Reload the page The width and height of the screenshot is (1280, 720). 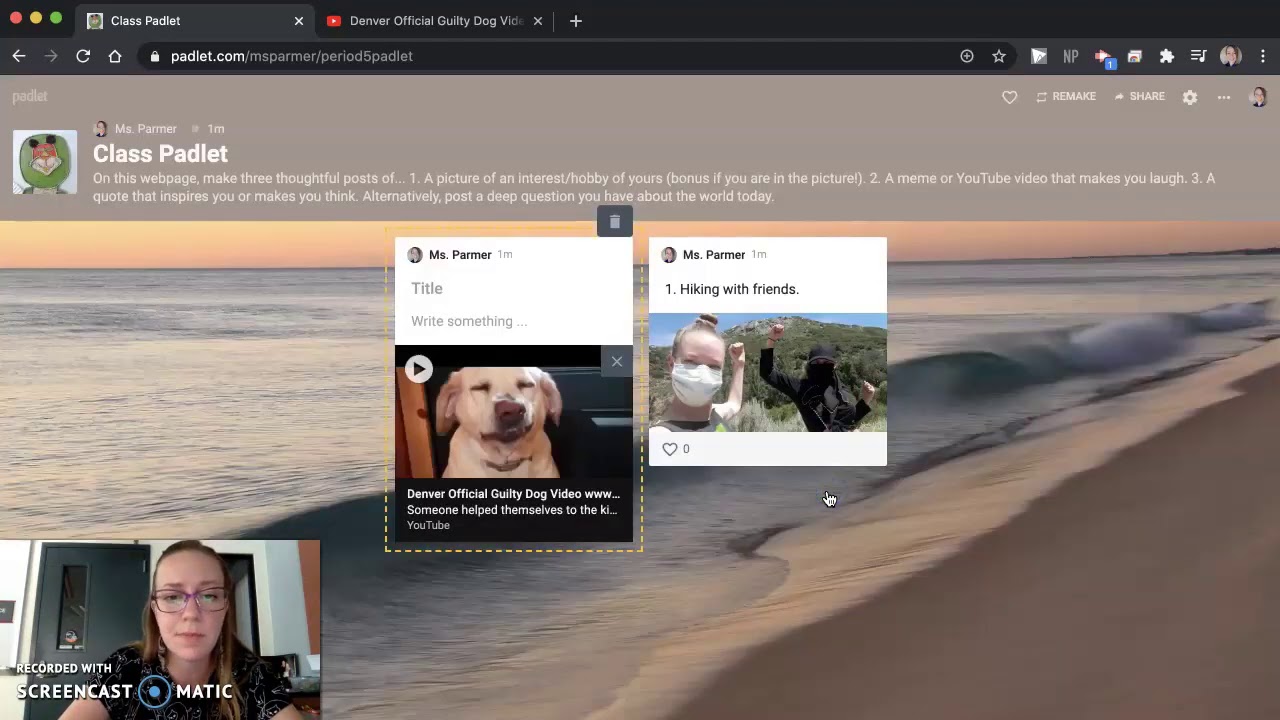(83, 57)
